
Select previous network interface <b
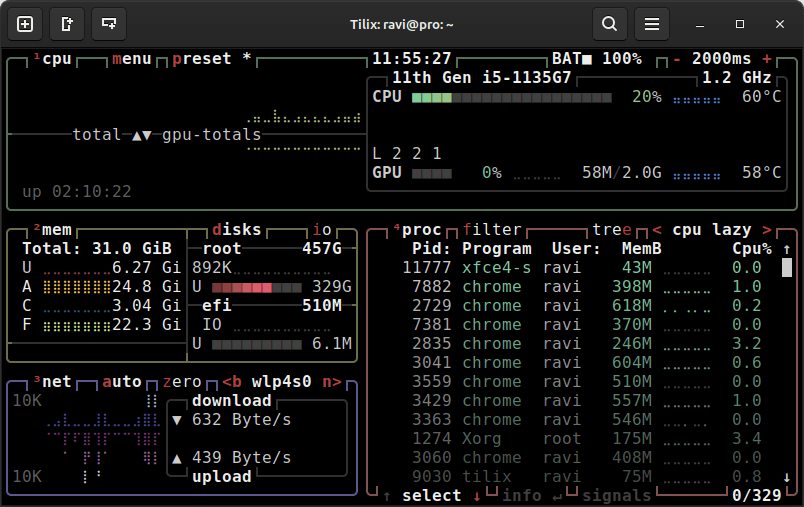point(232,382)
